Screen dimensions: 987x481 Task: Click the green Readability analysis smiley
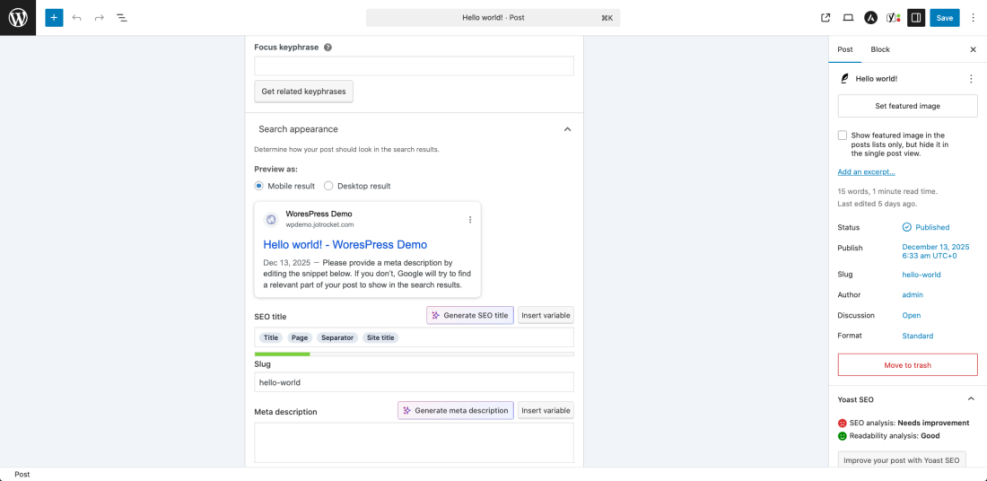pos(842,436)
